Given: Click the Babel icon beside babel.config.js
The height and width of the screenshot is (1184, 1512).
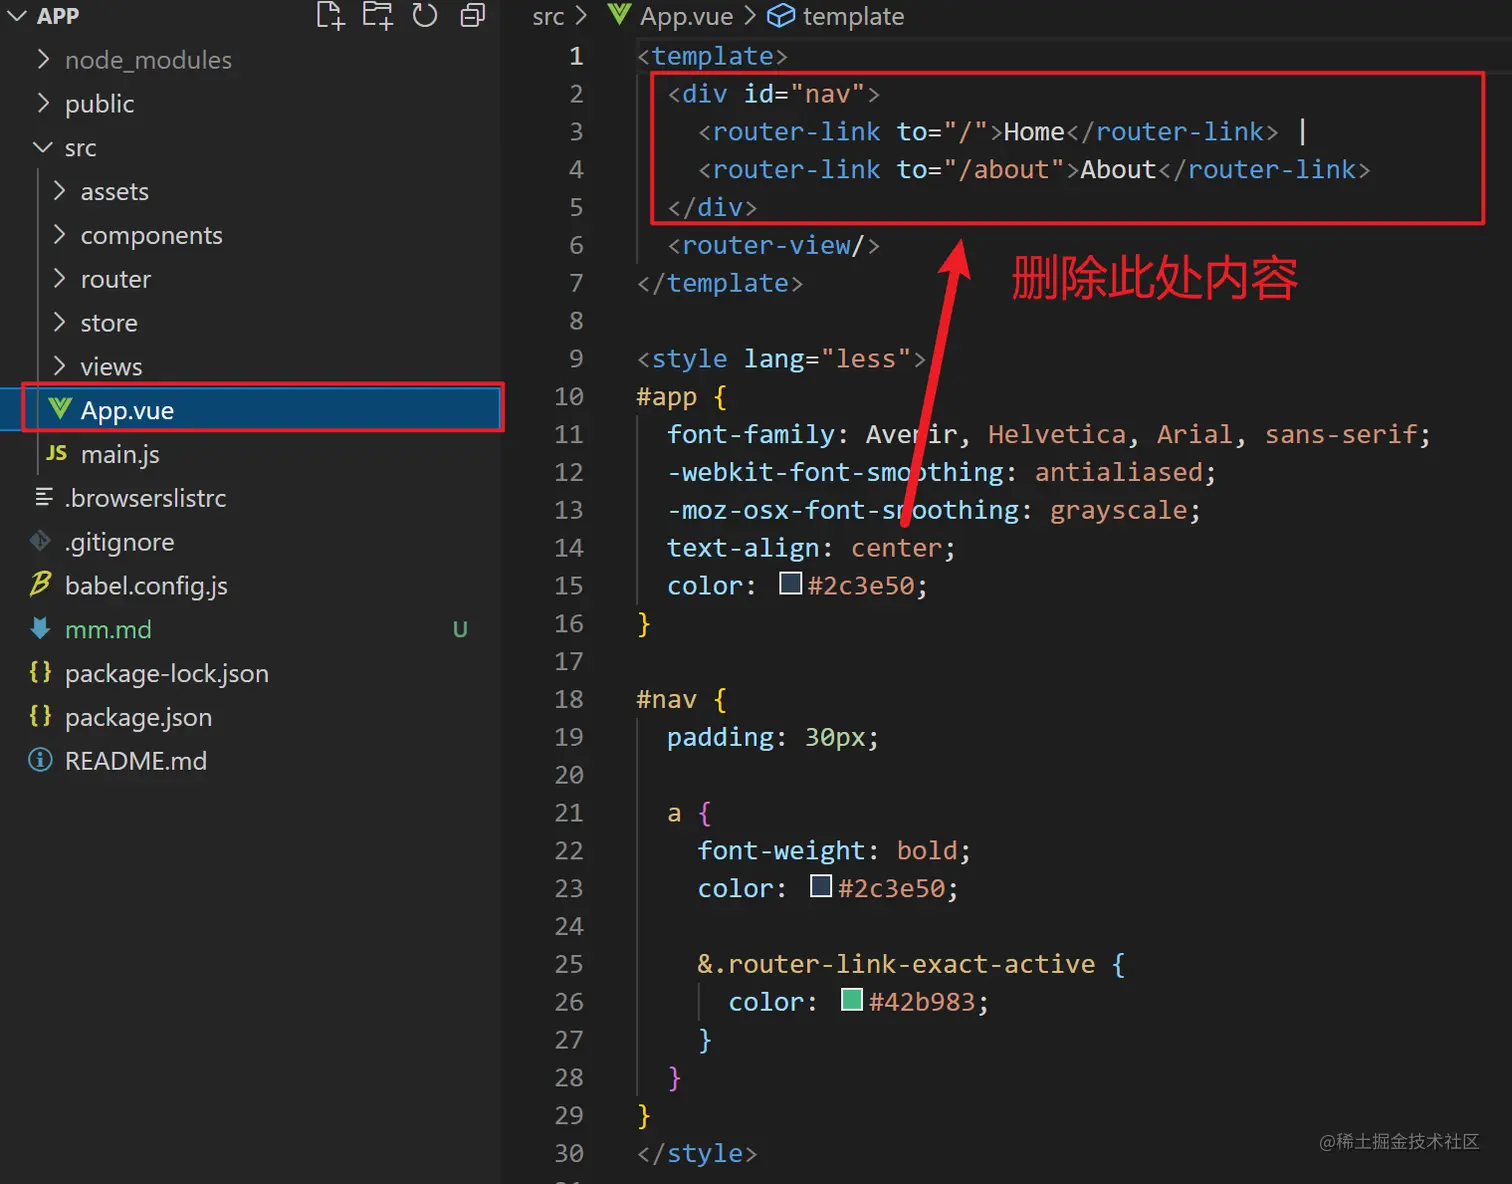Looking at the screenshot, I should tap(40, 584).
